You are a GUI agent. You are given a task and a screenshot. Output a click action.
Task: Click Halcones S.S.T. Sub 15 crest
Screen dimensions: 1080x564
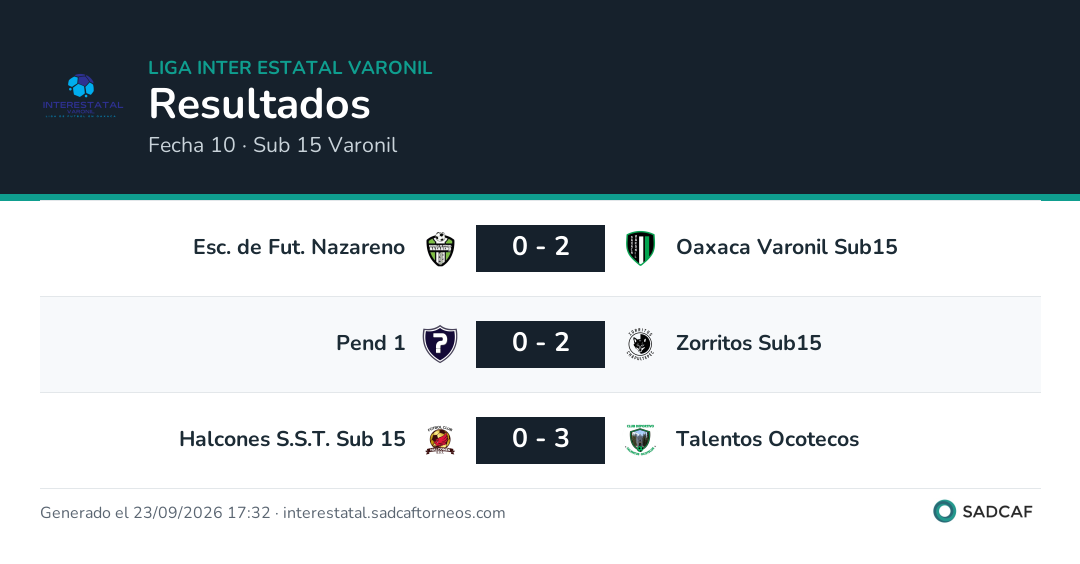point(440,440)
